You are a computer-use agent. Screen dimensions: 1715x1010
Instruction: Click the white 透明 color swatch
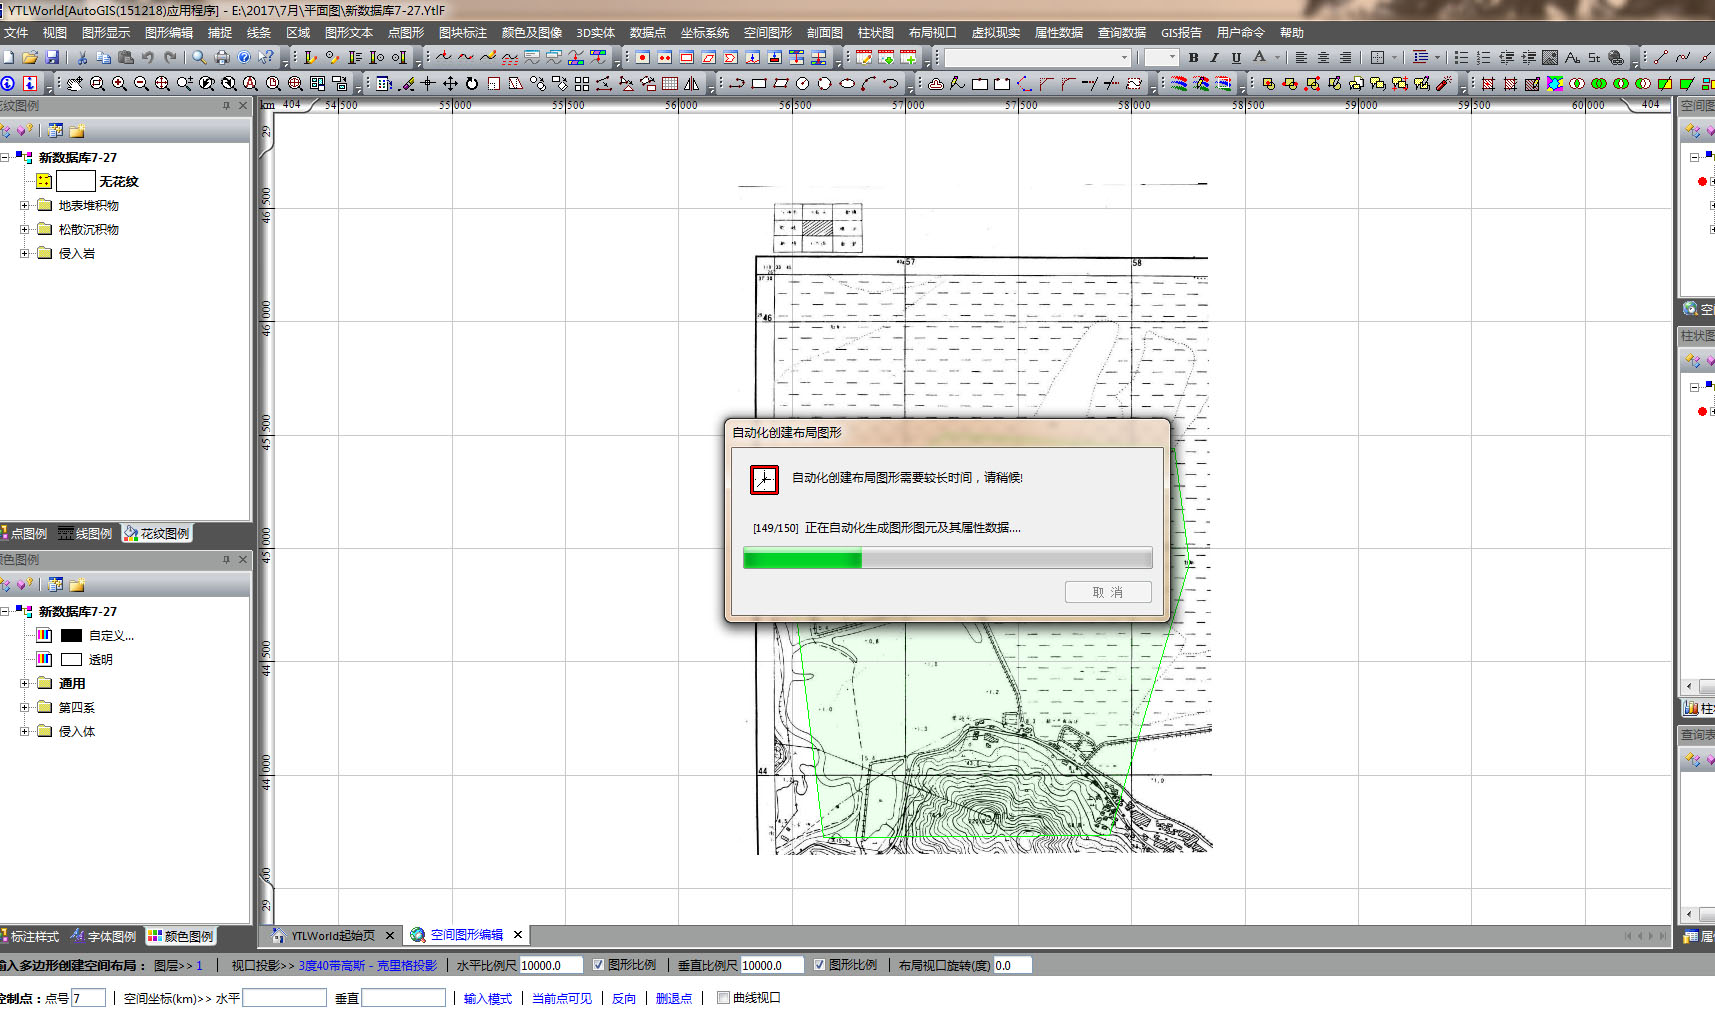click(x=71, y=659)
